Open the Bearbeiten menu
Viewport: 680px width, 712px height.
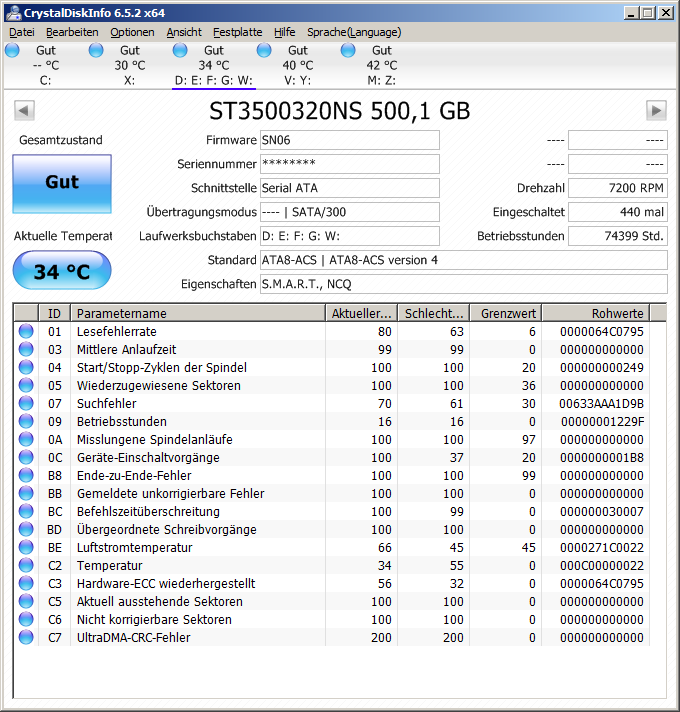tap(72, 32)
